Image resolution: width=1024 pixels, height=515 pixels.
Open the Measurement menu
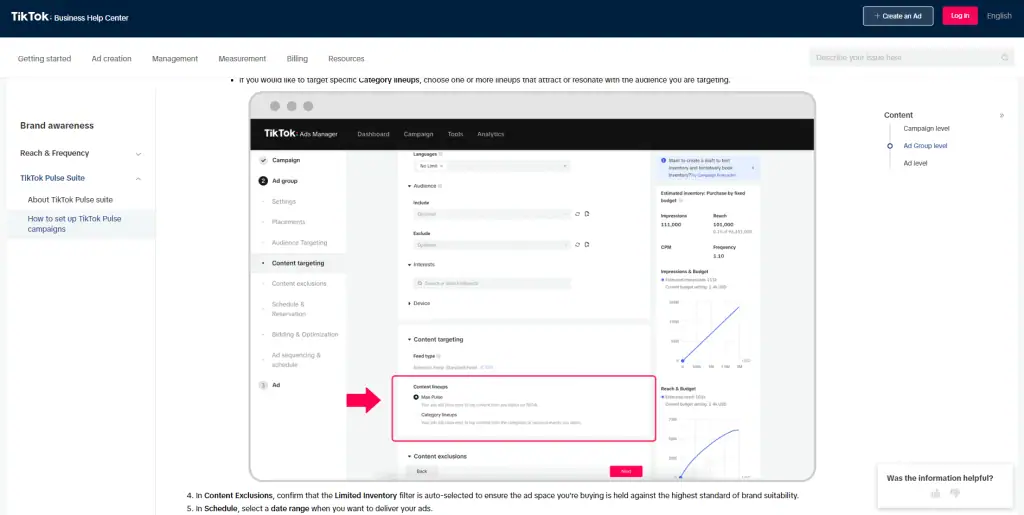[242, 58]
